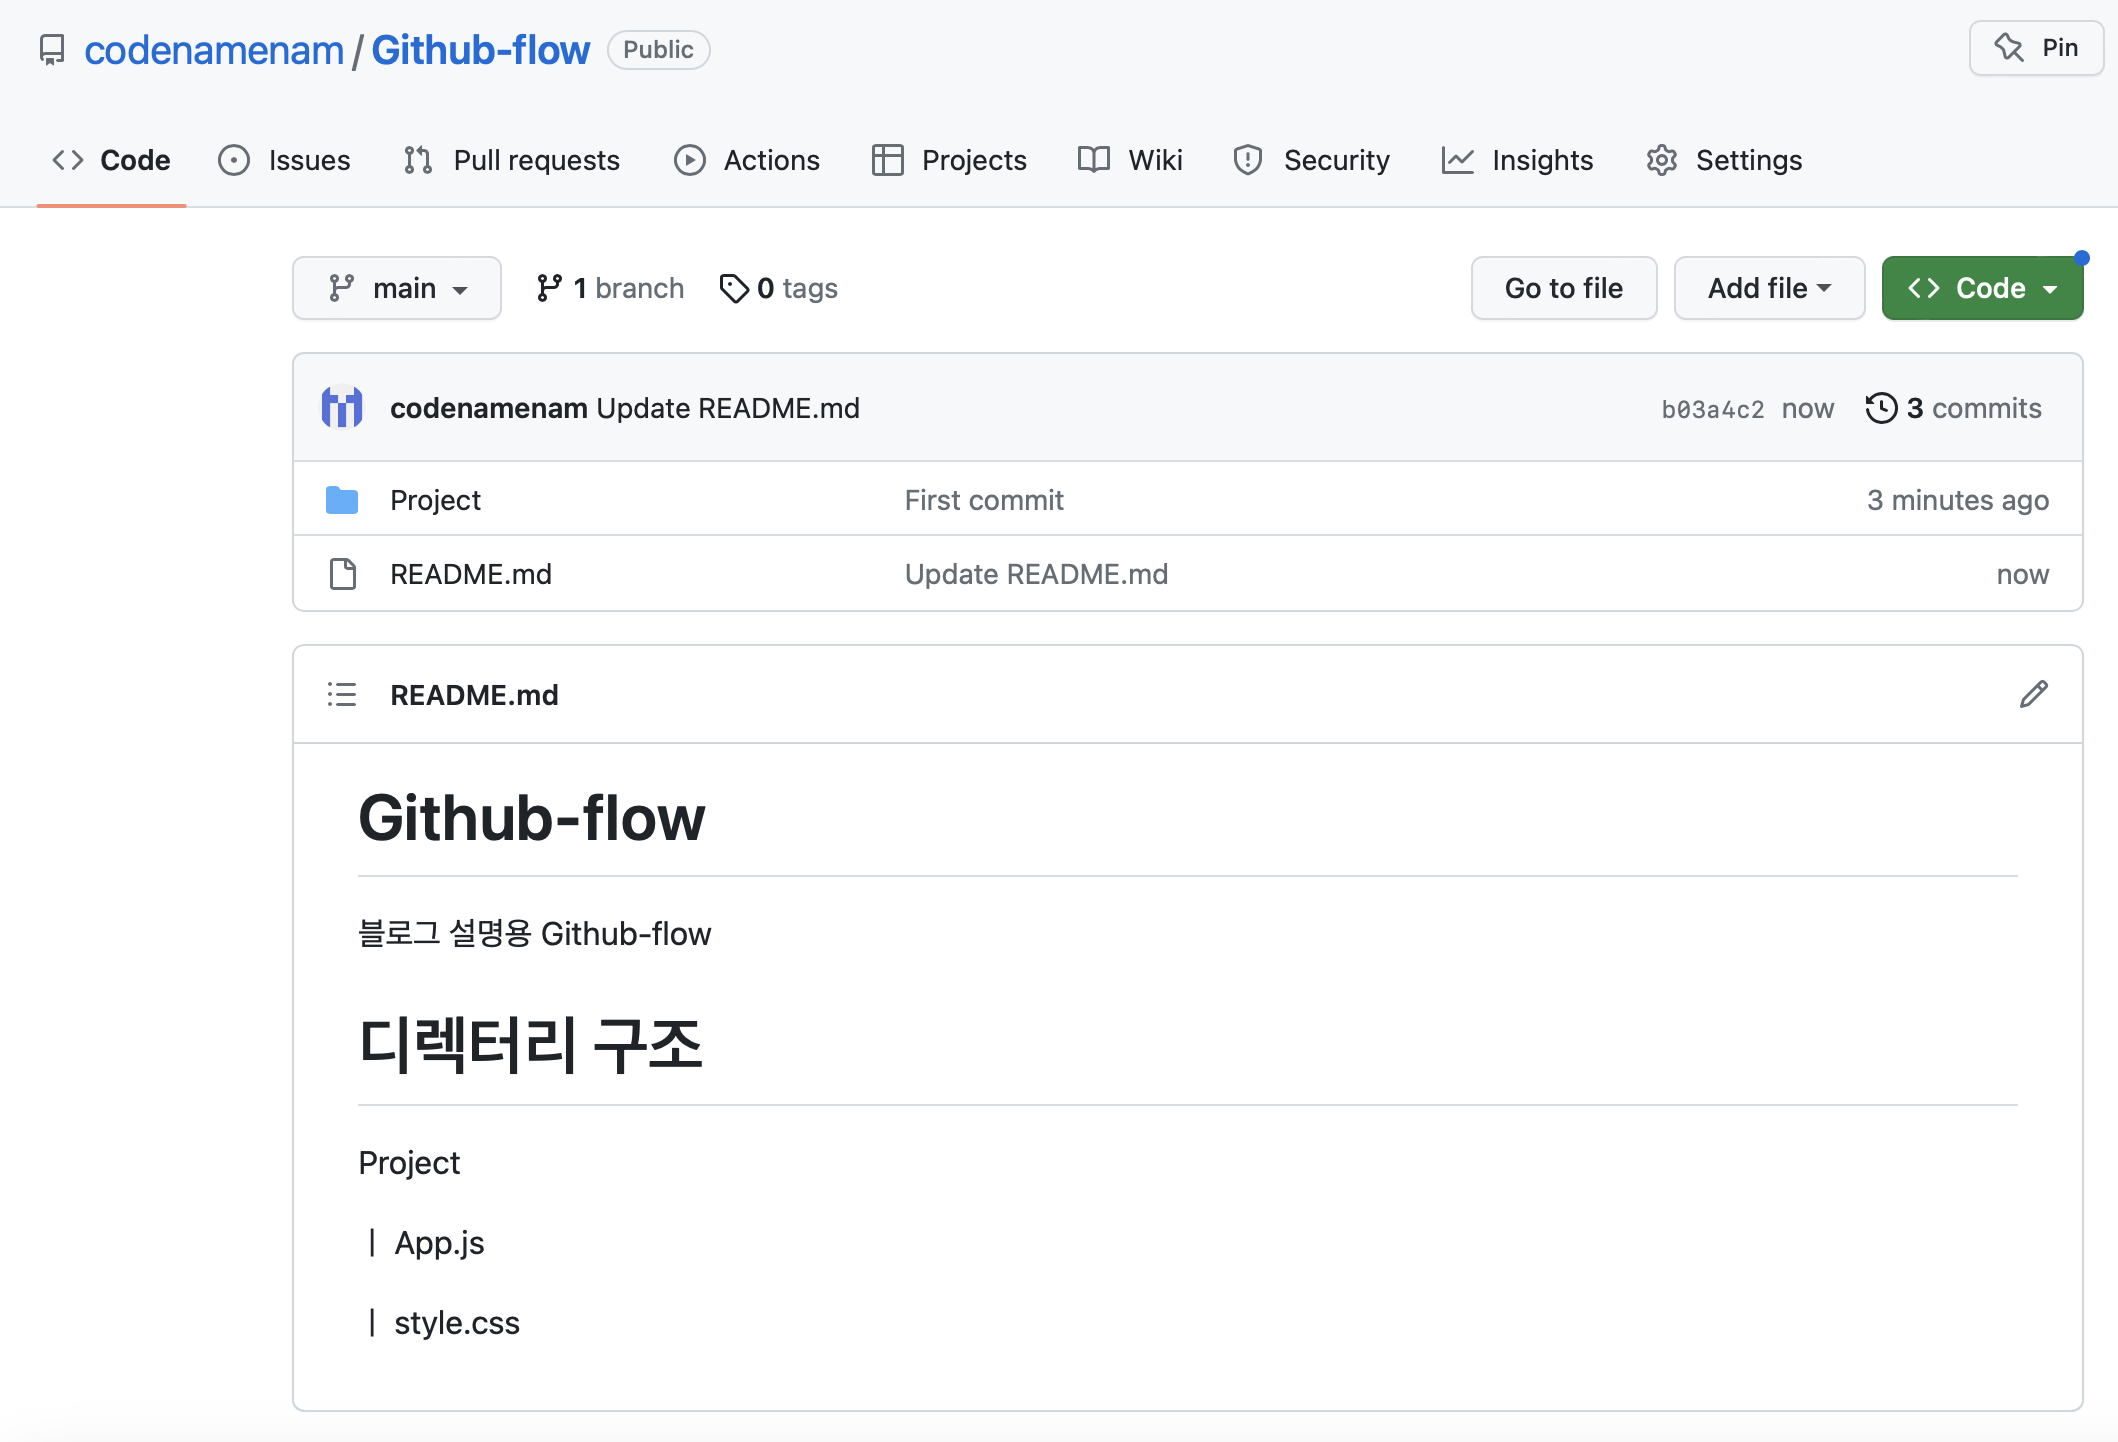Go to the Actions tab
The image size is (2118, 1442).
(747, 160)
